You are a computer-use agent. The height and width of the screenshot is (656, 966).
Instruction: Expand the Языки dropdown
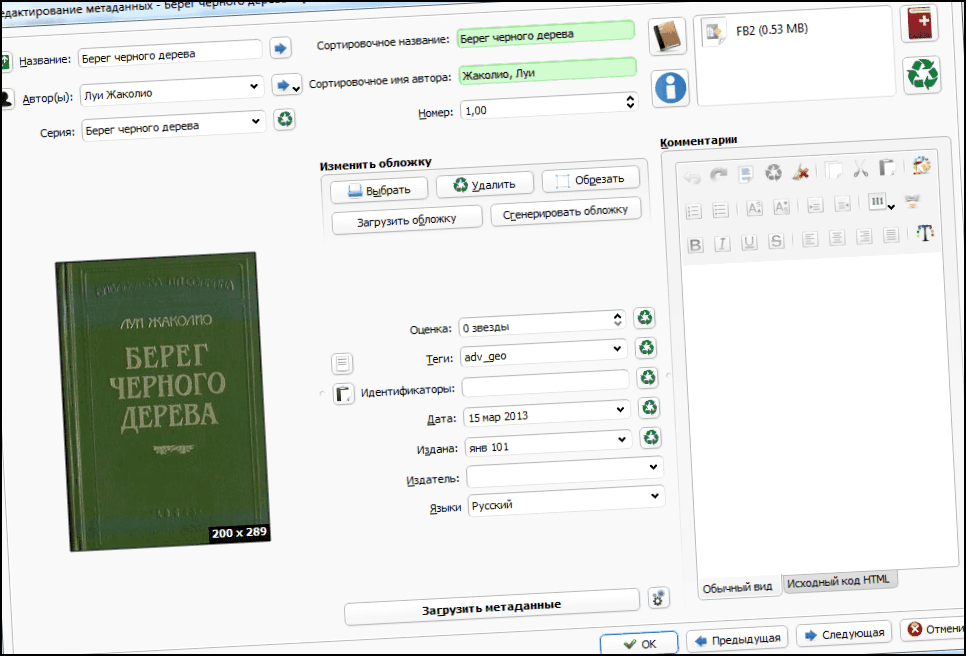(655, 495)
